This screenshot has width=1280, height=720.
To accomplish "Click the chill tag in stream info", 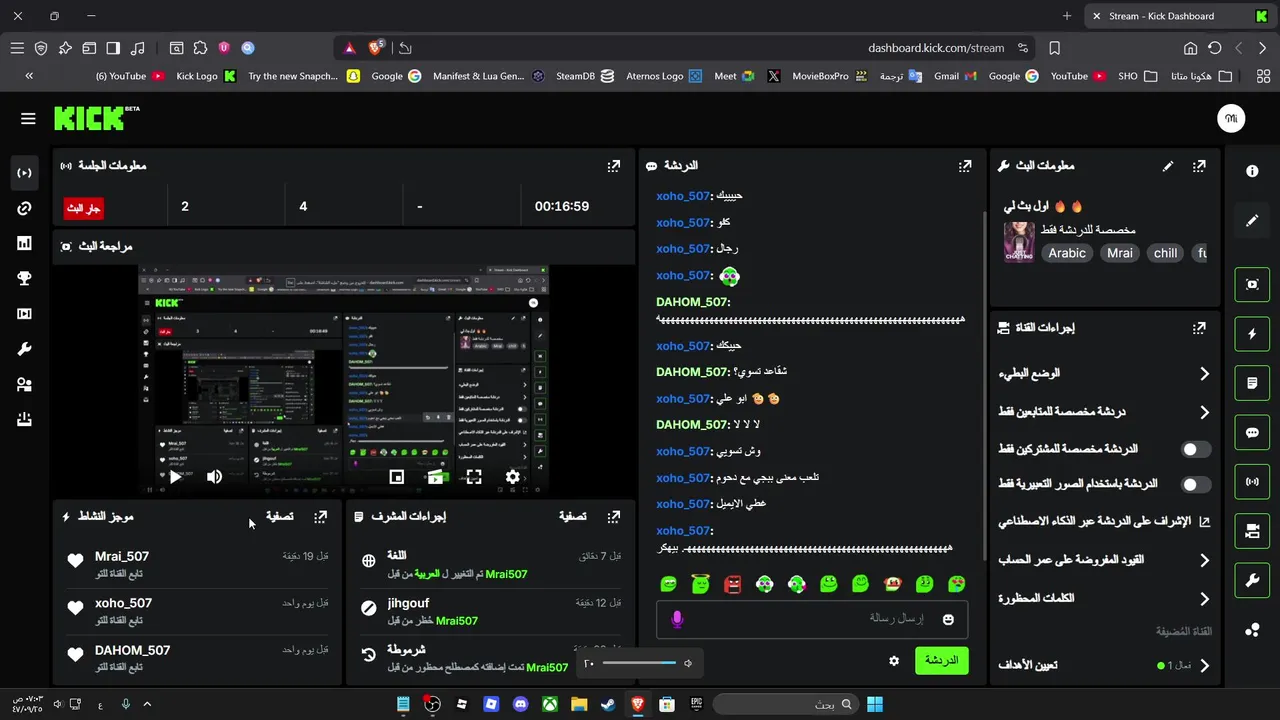I will pos(1165,253).
